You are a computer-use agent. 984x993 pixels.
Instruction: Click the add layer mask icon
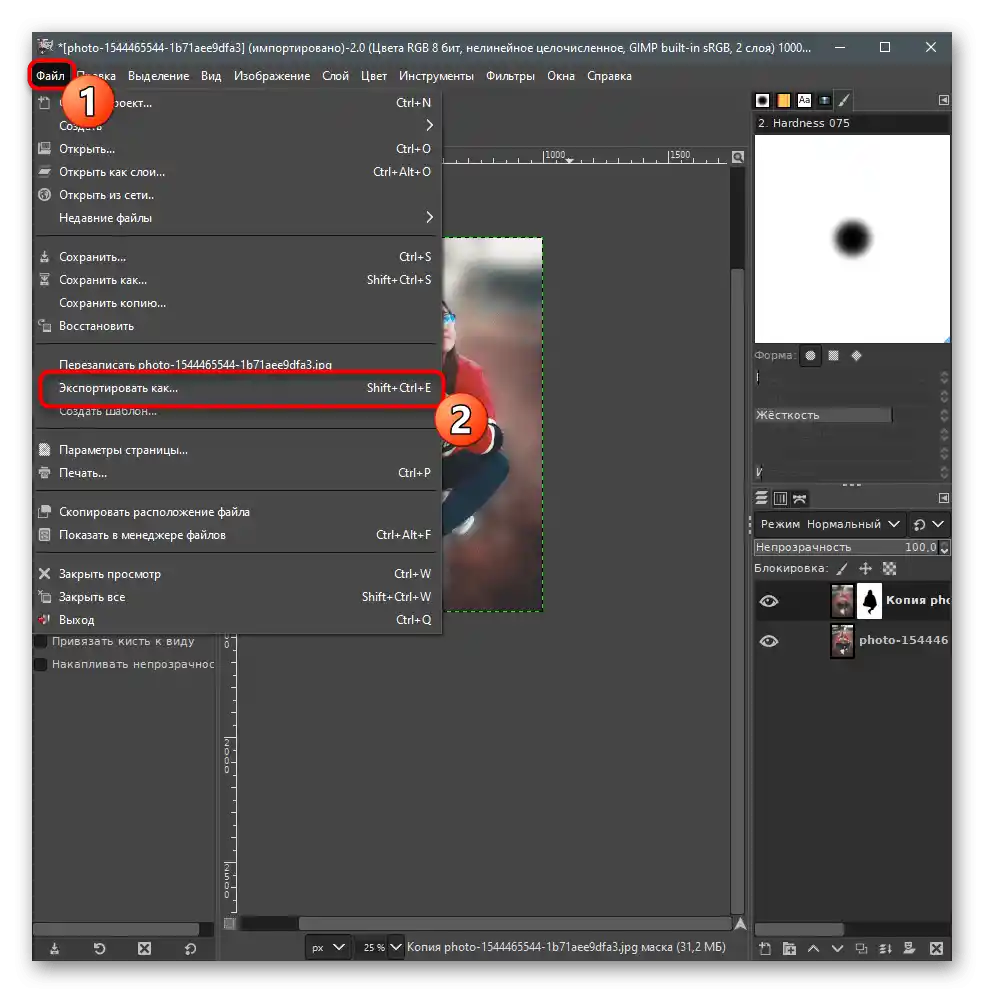[x=910, y=948]
